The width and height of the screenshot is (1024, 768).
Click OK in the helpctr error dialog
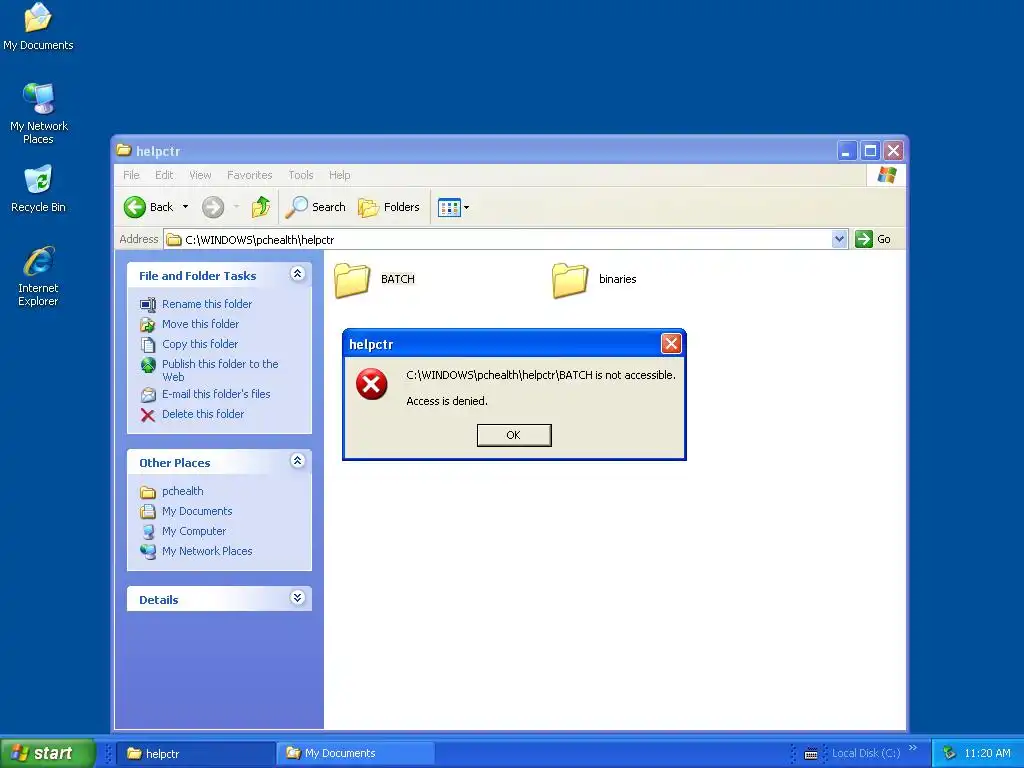click(514, 435)
